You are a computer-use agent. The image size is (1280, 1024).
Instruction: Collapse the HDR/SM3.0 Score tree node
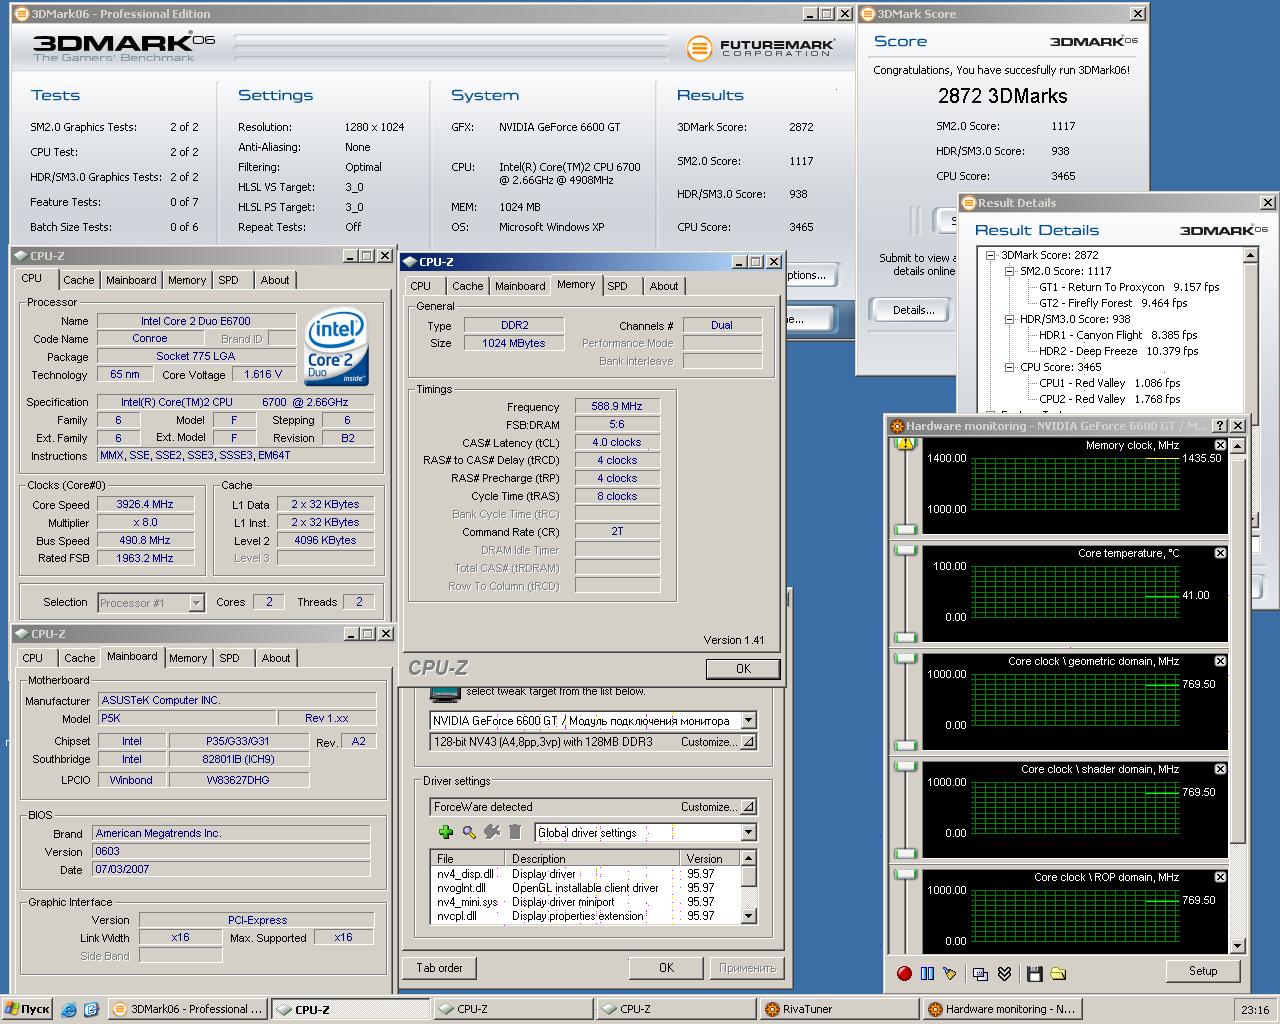pyautogui.click(x=1009, y=319)
